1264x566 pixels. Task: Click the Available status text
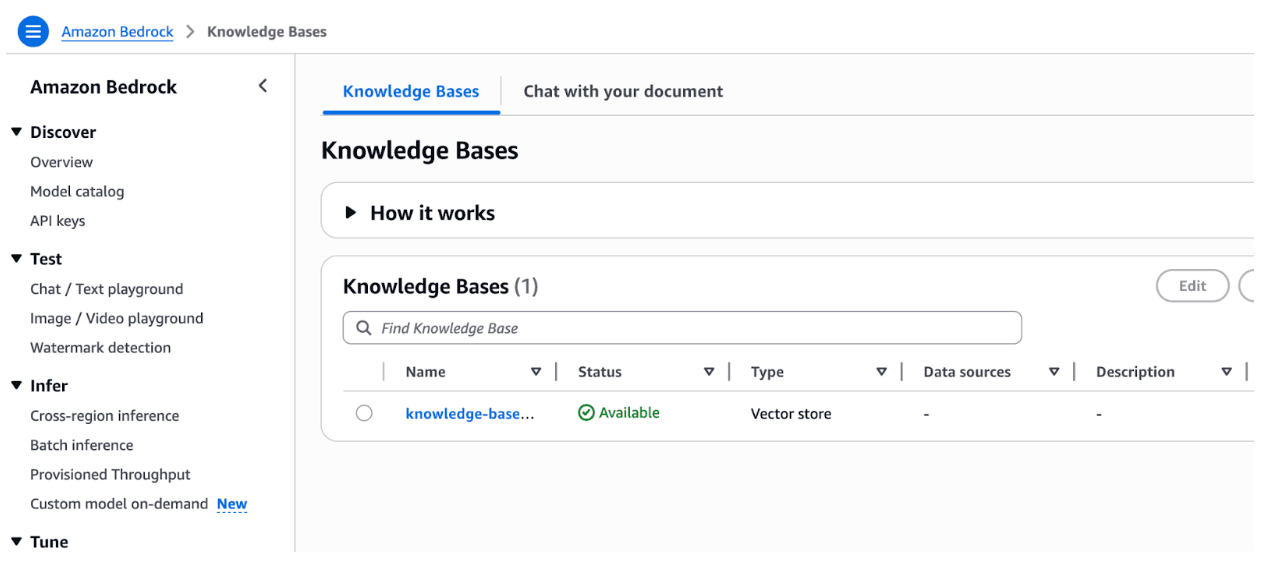click(629, 413)
